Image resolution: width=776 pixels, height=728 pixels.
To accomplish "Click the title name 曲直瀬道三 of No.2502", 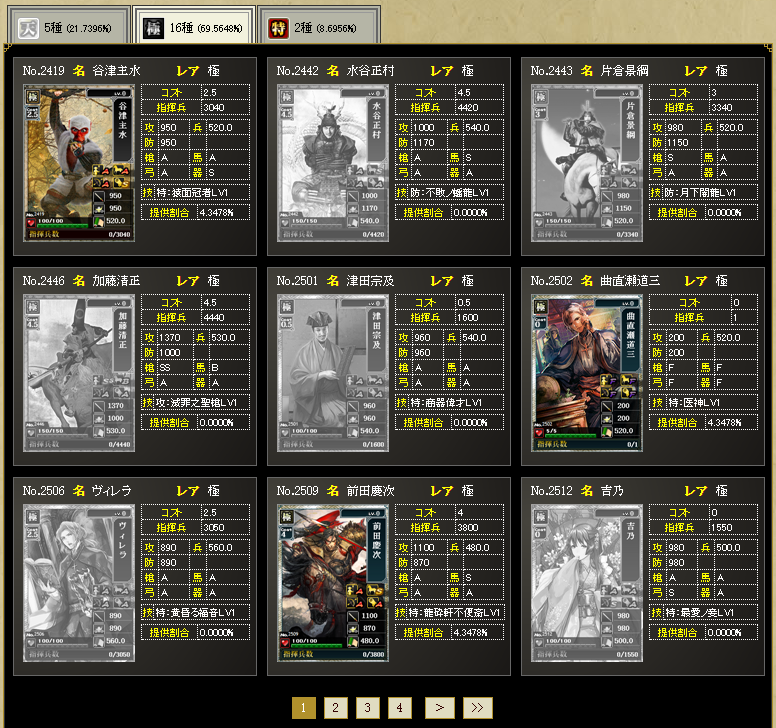I will 630,281.
